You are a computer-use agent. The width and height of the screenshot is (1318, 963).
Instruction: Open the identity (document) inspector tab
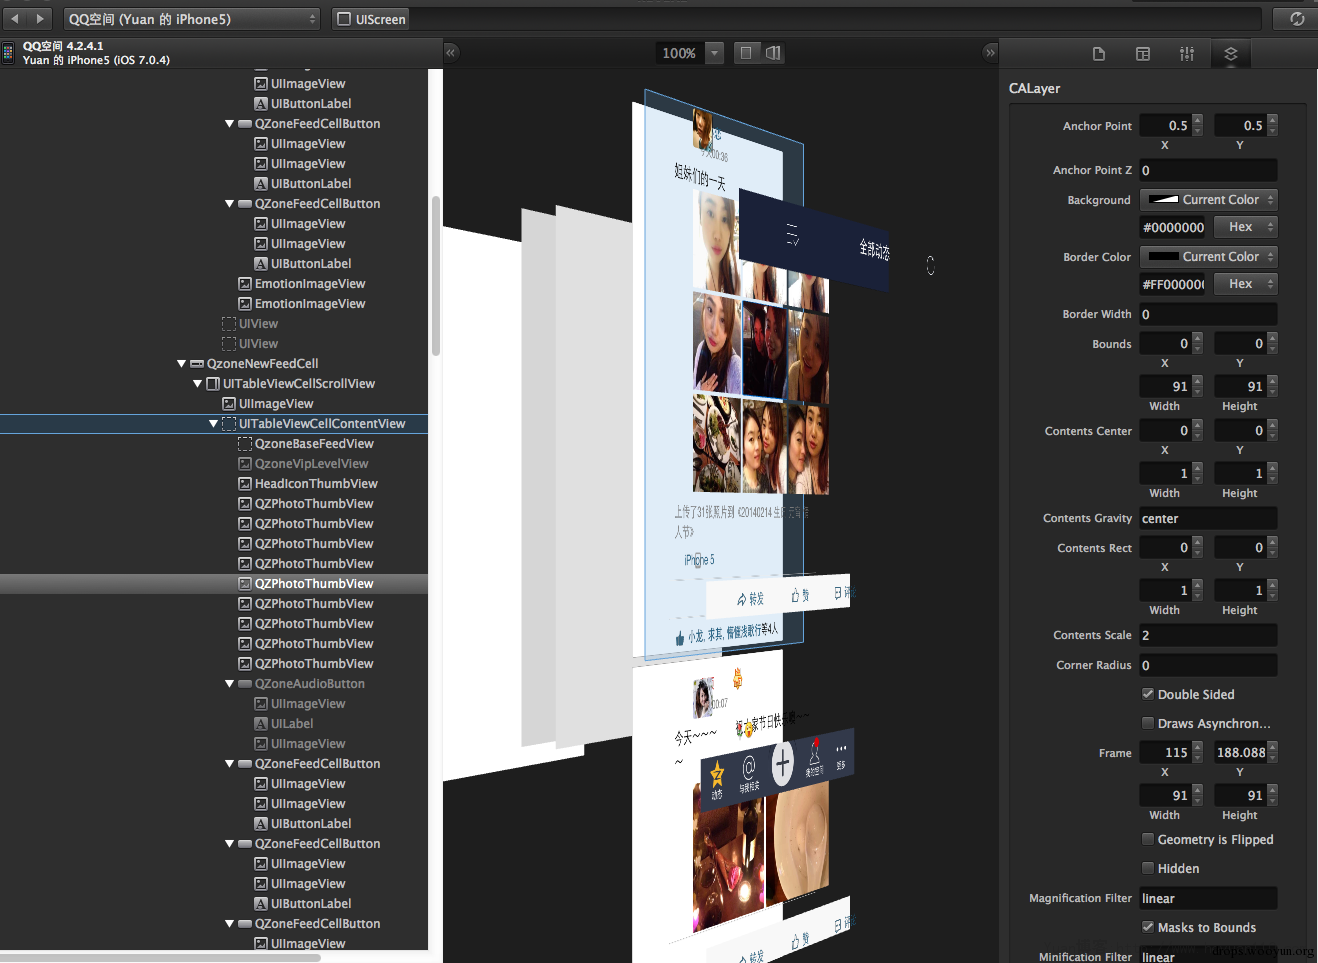1099,54
